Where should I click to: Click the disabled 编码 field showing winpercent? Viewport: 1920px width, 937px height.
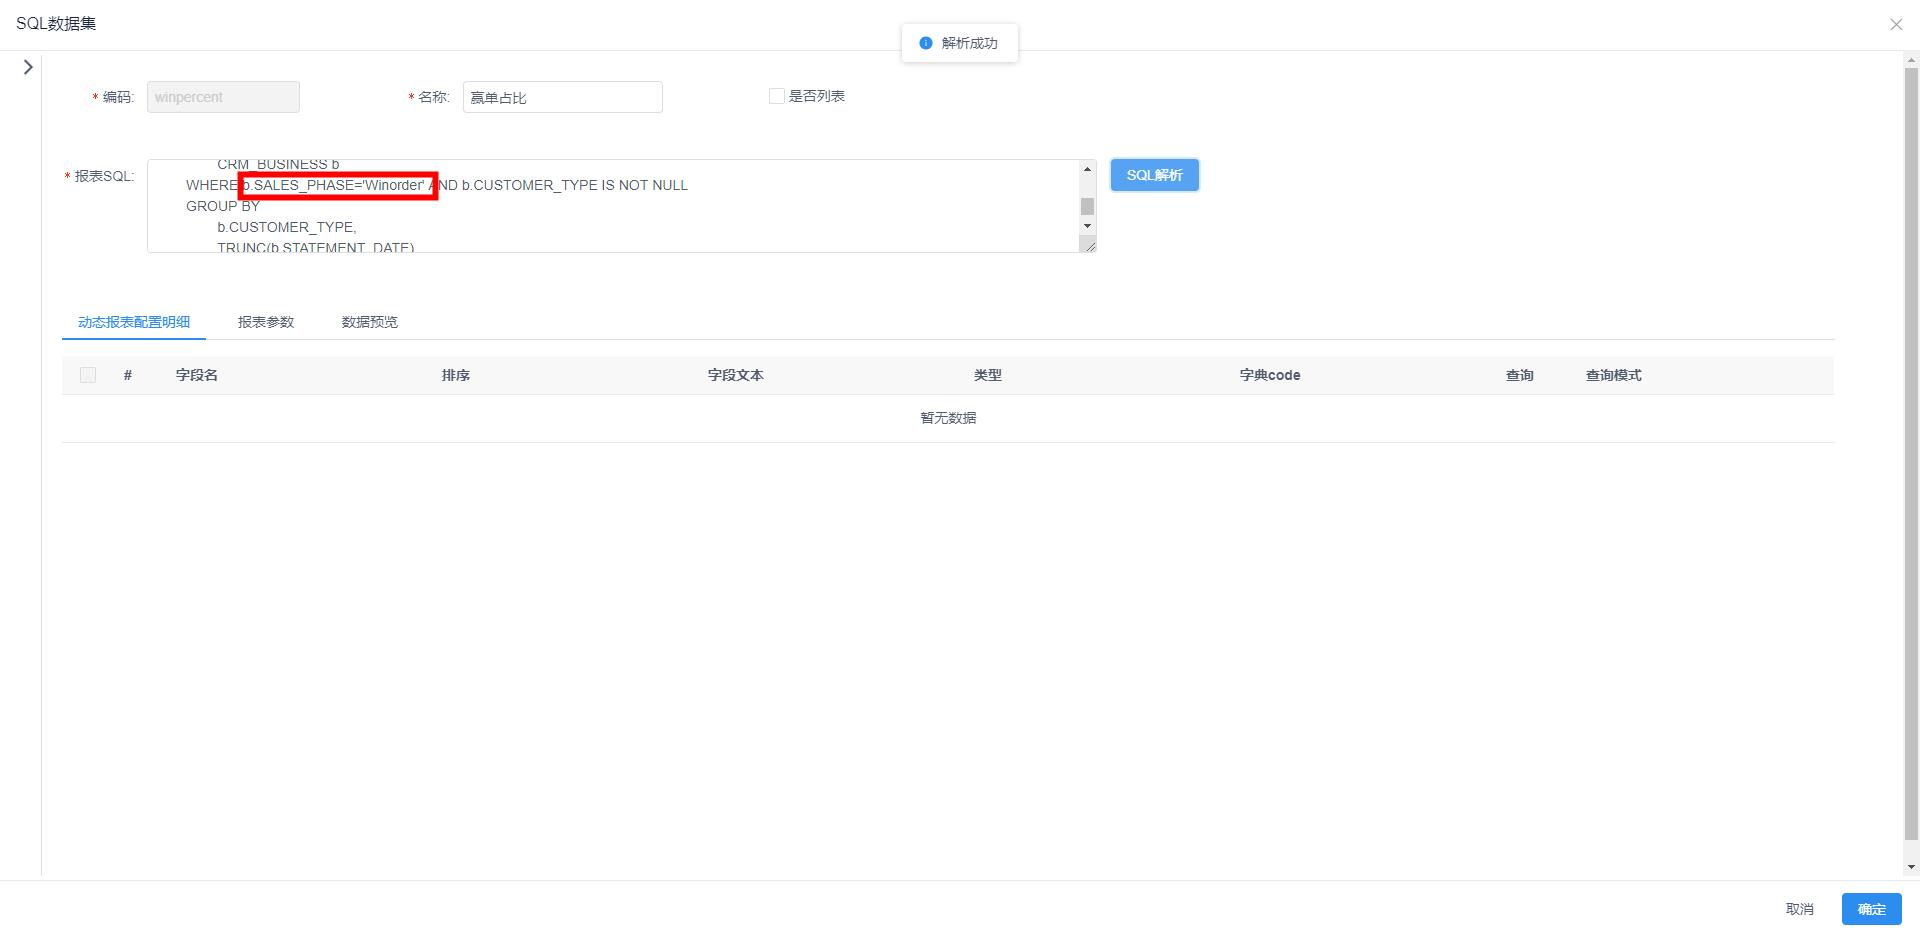click(x=222, y=97)
